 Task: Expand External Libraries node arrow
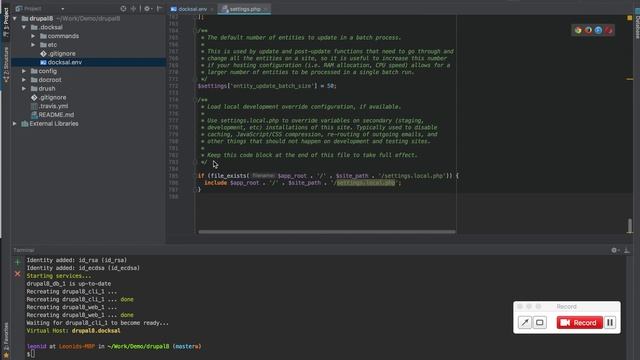click(x=15, y=124)
